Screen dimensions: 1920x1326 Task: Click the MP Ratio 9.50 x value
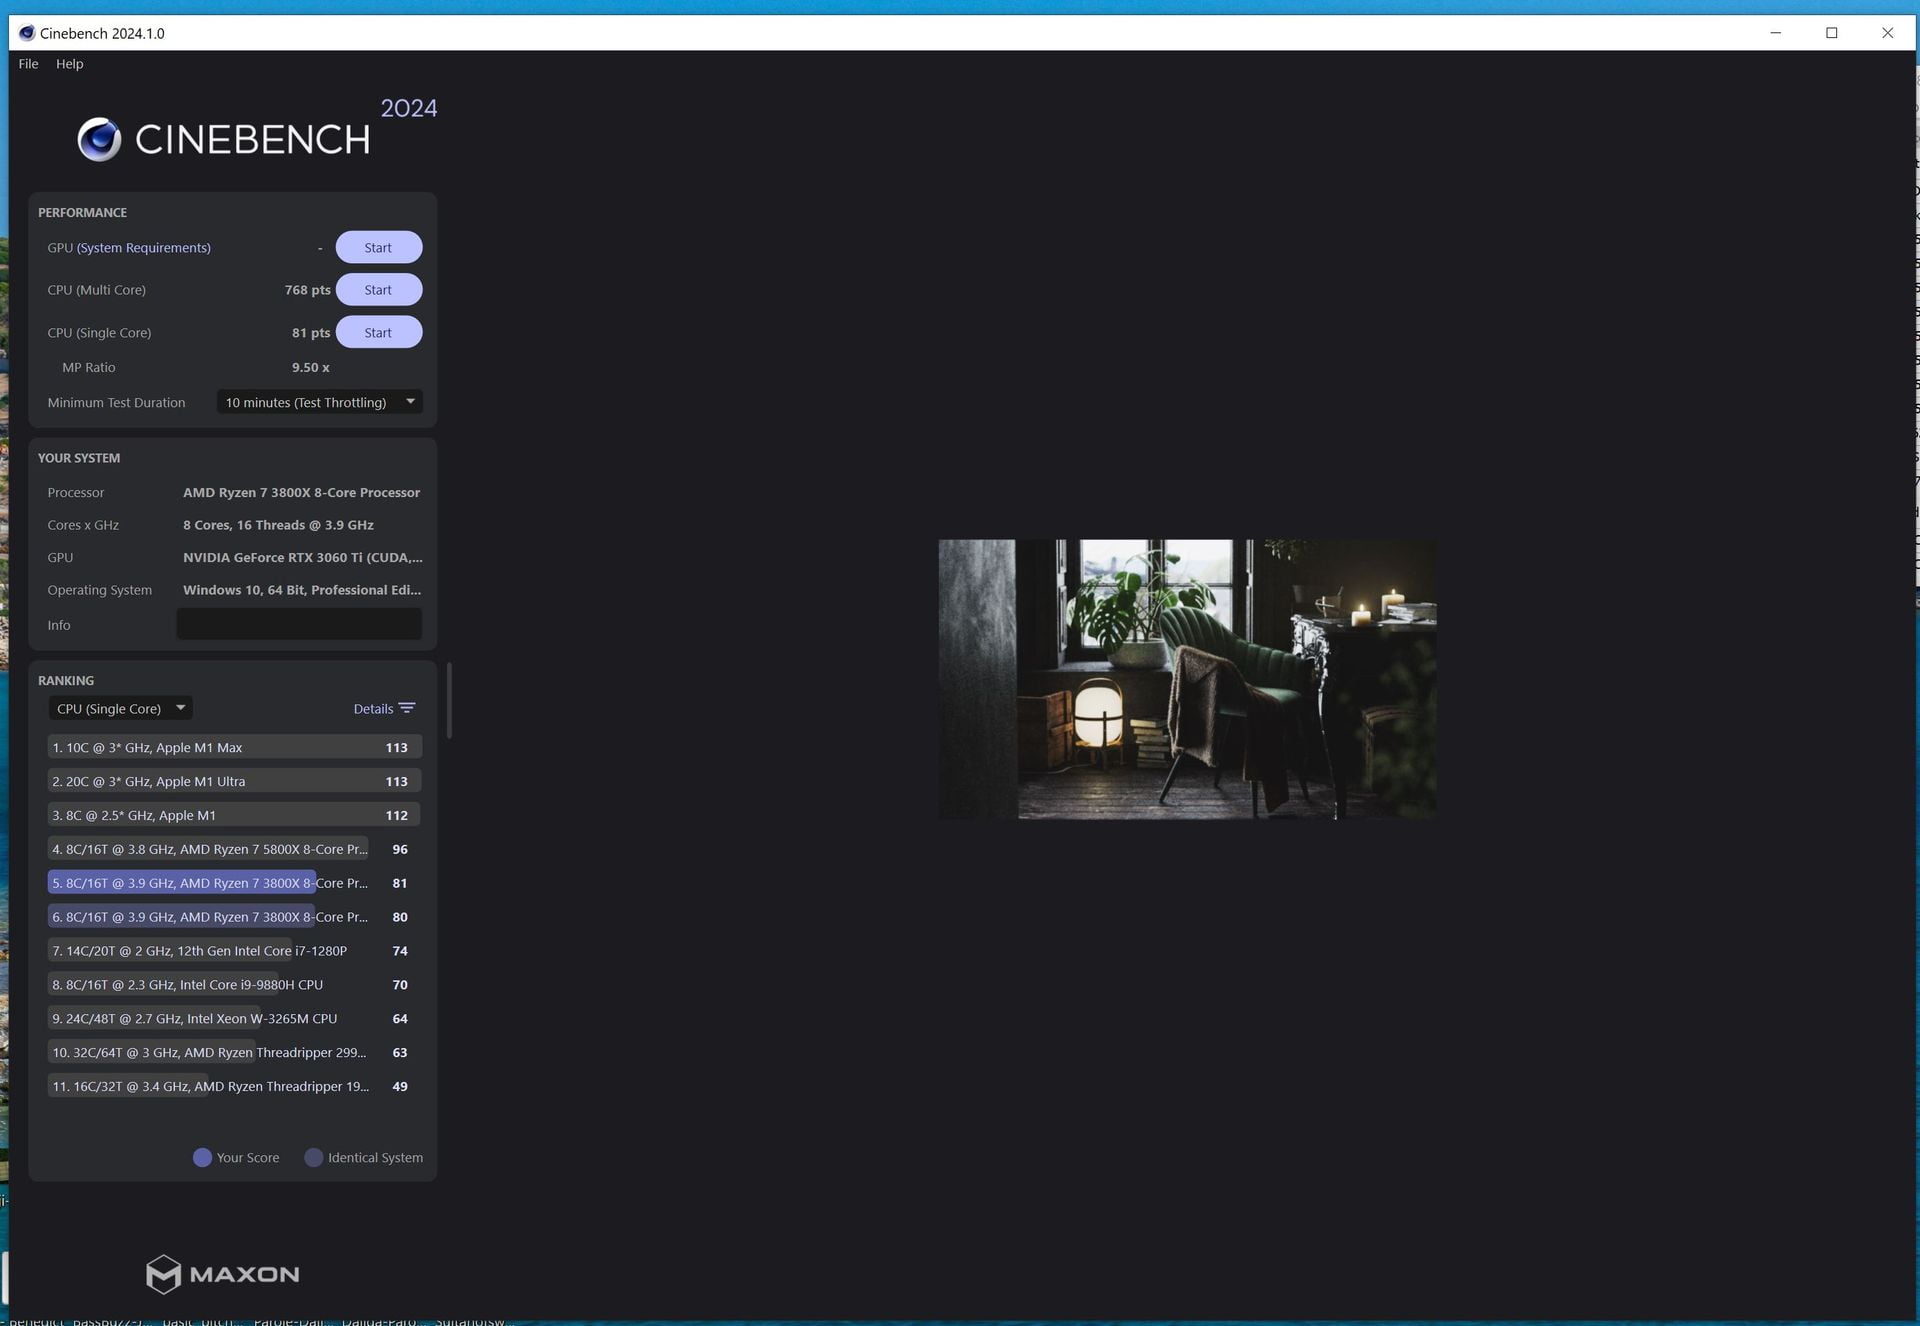coord(311,368)
